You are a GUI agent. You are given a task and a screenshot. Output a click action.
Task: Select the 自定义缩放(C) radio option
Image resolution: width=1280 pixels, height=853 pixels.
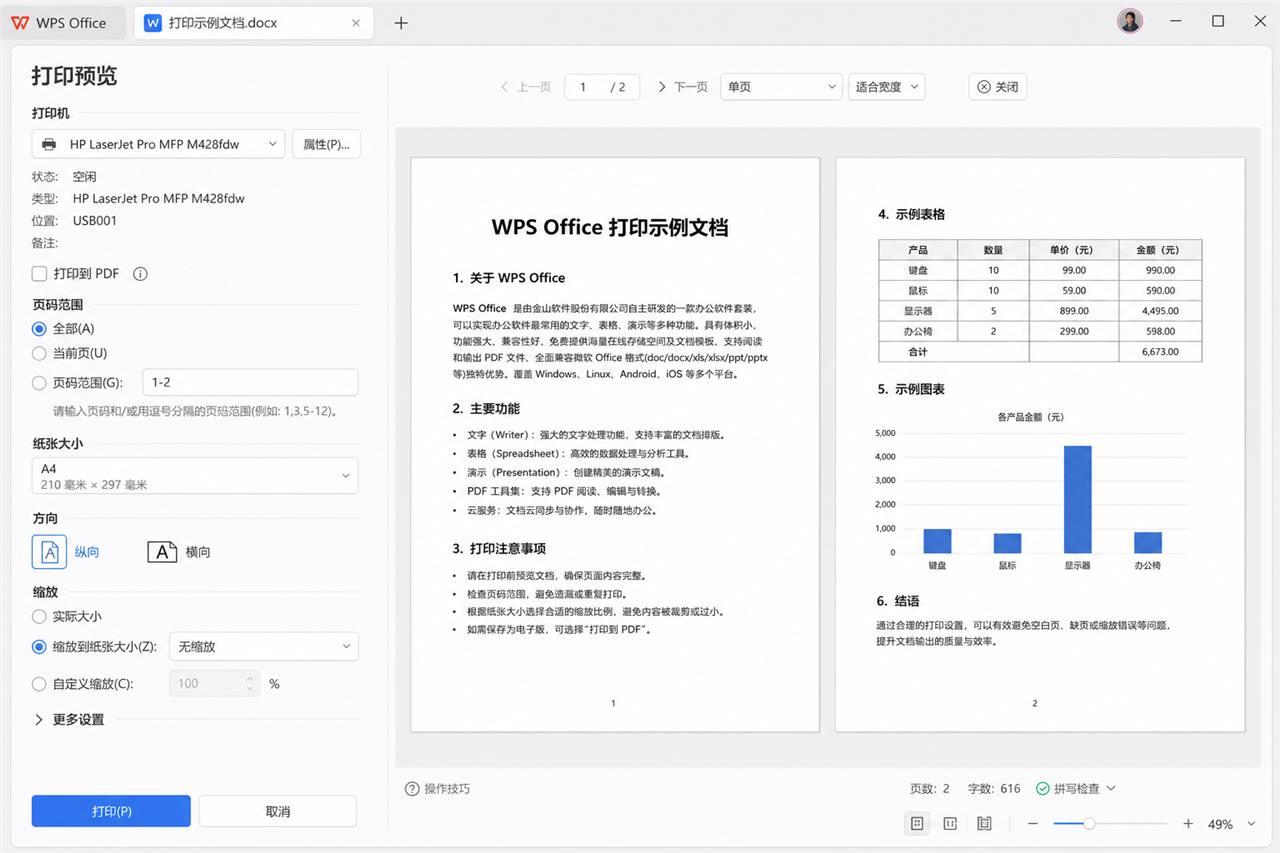[x=40, y=684]
